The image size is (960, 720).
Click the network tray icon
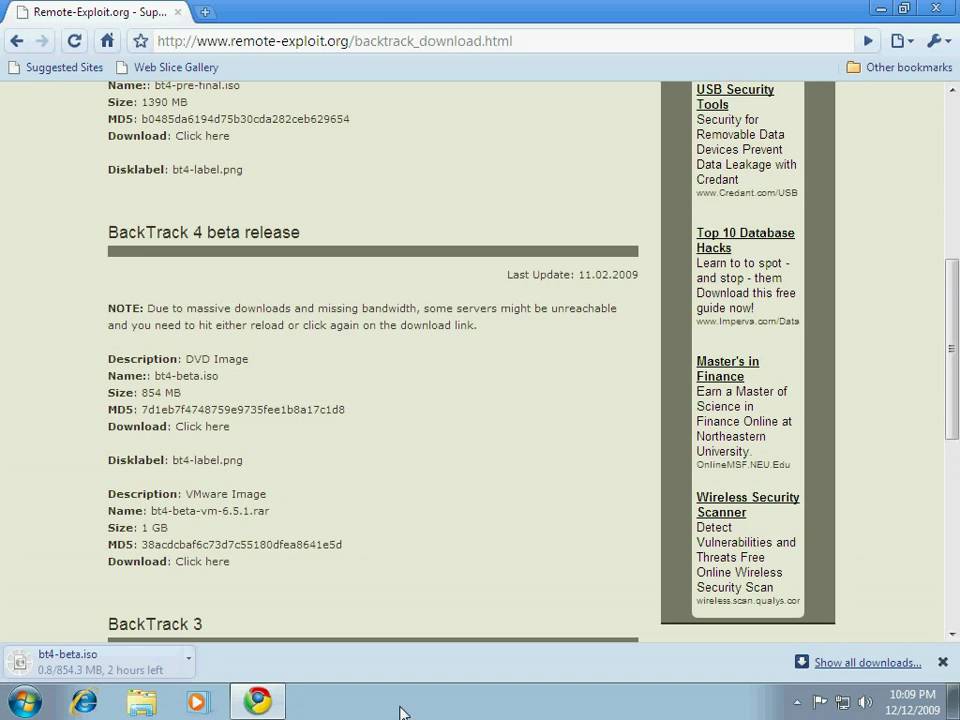[843, 702]
